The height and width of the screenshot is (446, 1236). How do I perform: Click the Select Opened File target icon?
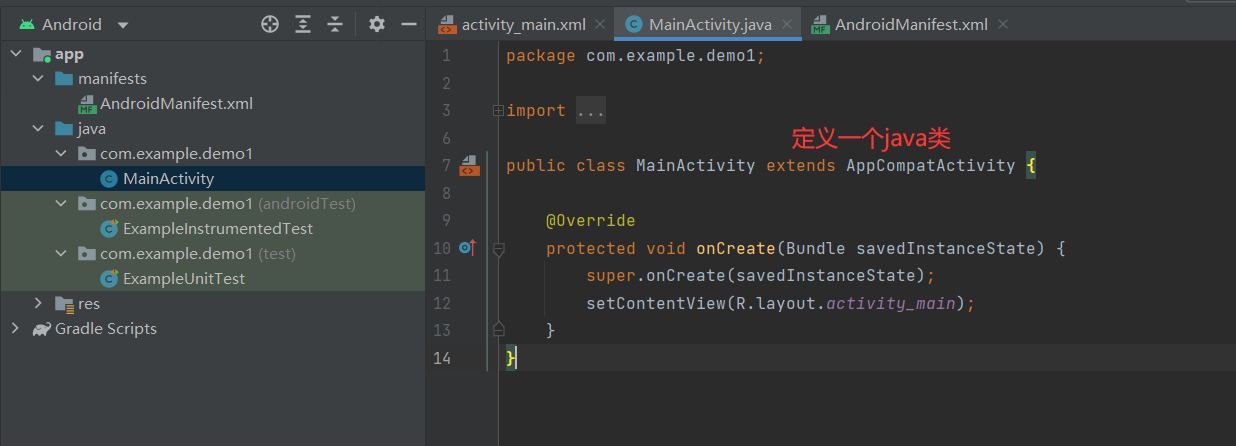click(269, 24)
